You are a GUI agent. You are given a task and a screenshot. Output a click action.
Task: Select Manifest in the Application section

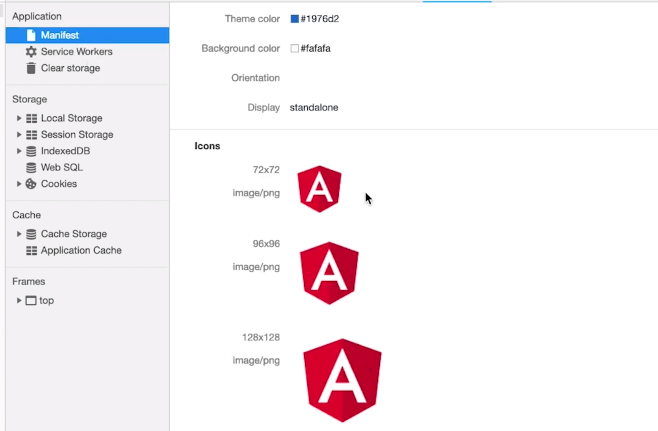(x=87, y=35)
